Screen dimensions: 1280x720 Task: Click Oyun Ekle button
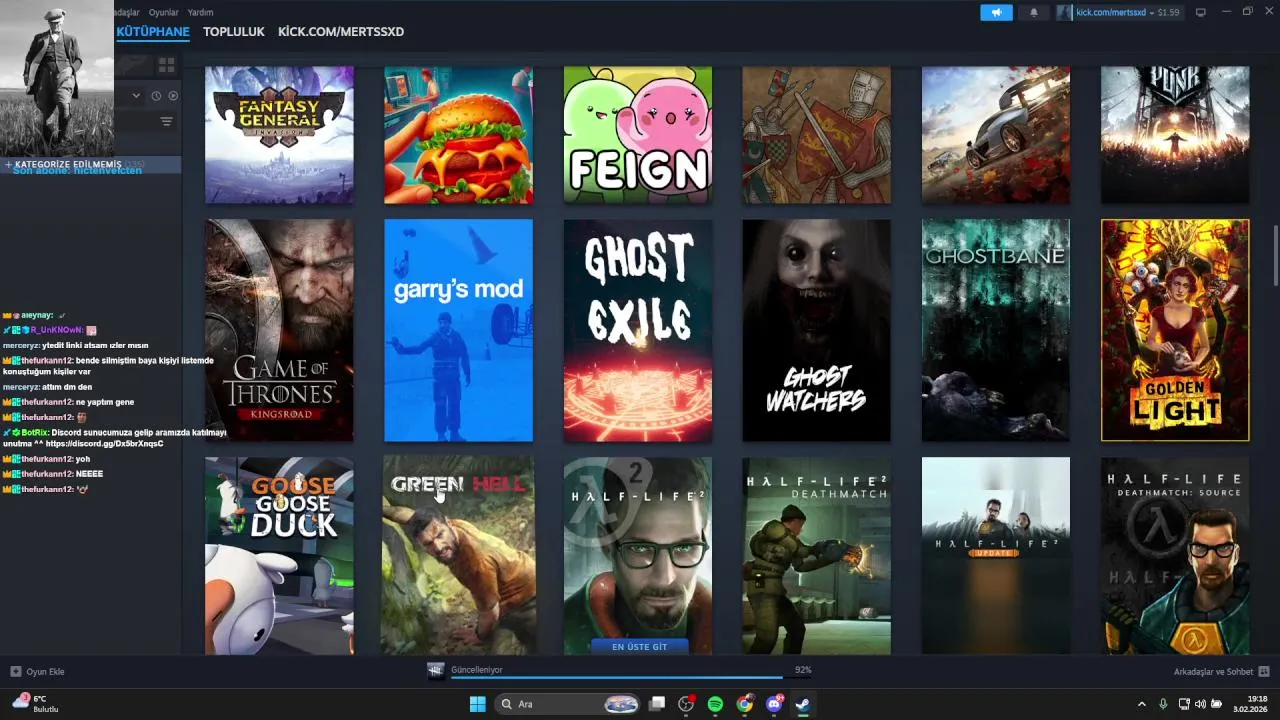pos(38,672)
